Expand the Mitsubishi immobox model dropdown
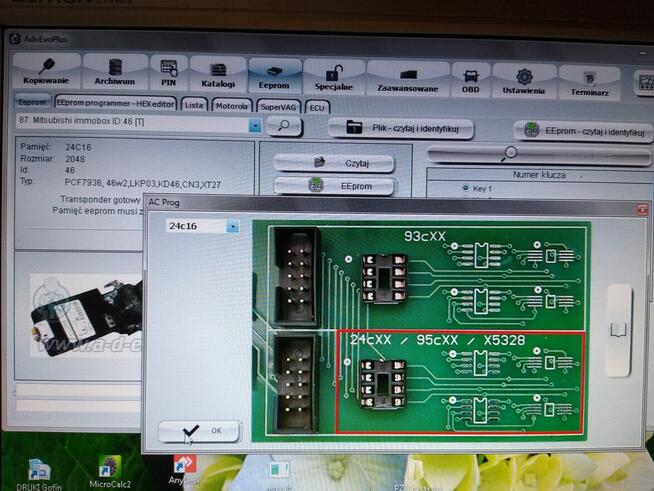This screenshot has height=491, width=654. point(254,125)
